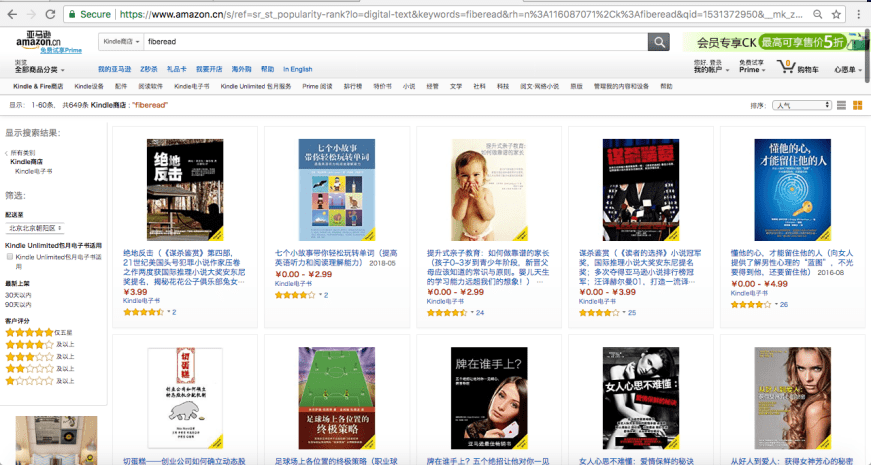This screenshot has width=871, height=465.
Task: Enable the Kindle Unlimited eligible checkbox
Action: coord(10,257)
